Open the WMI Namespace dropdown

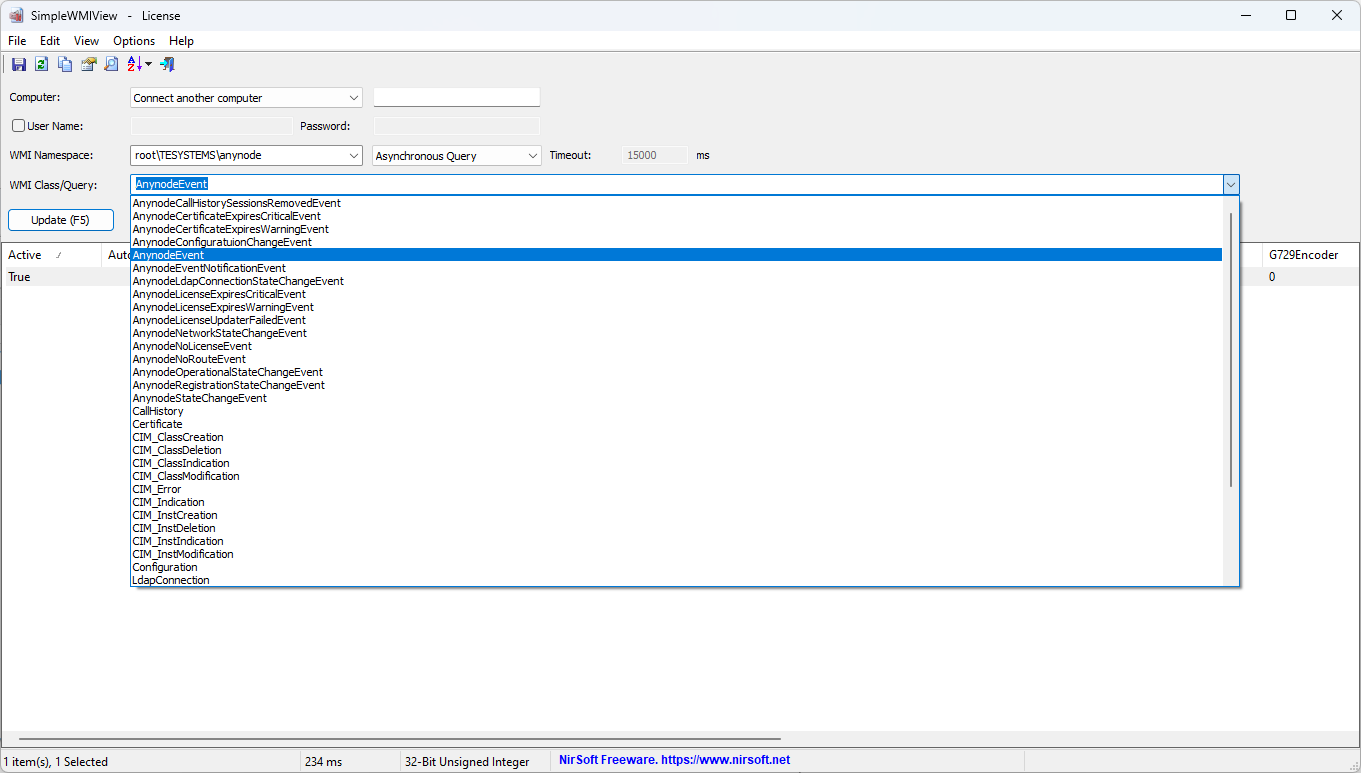tap(355, 155)
